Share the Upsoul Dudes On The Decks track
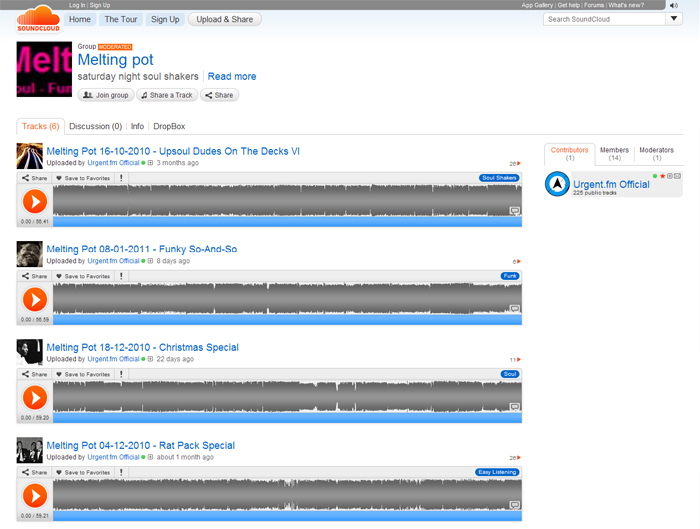The width and height of the screenshot is (700, 529). [x=34, y=178]
